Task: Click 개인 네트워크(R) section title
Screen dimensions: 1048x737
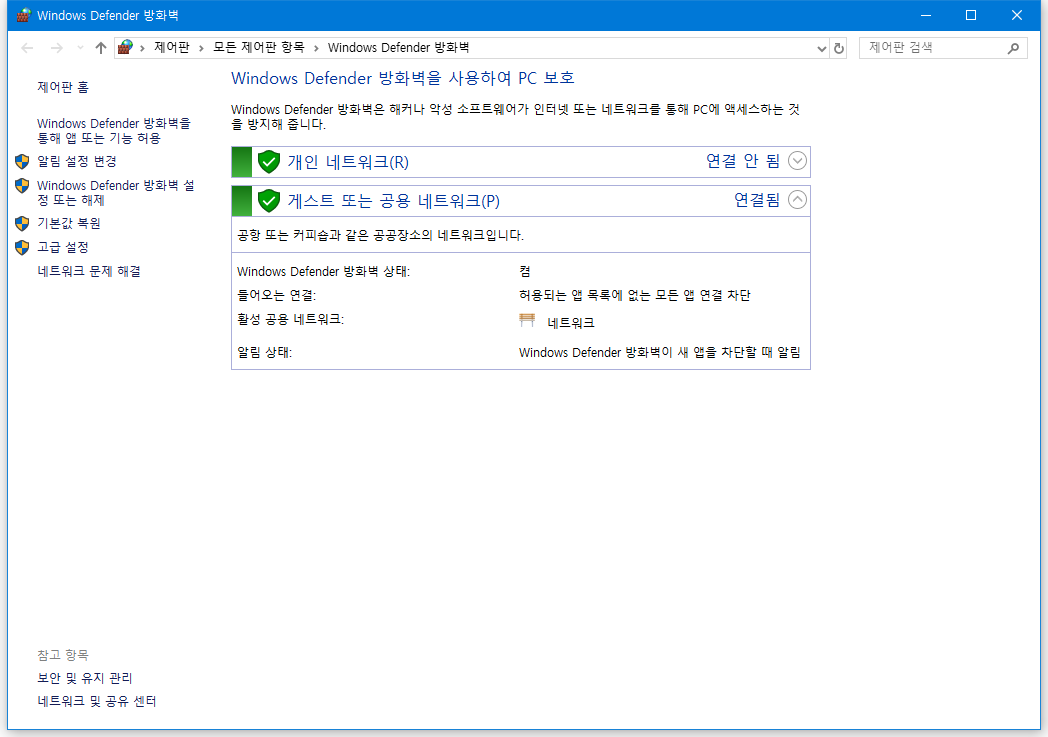Action: 348,162
